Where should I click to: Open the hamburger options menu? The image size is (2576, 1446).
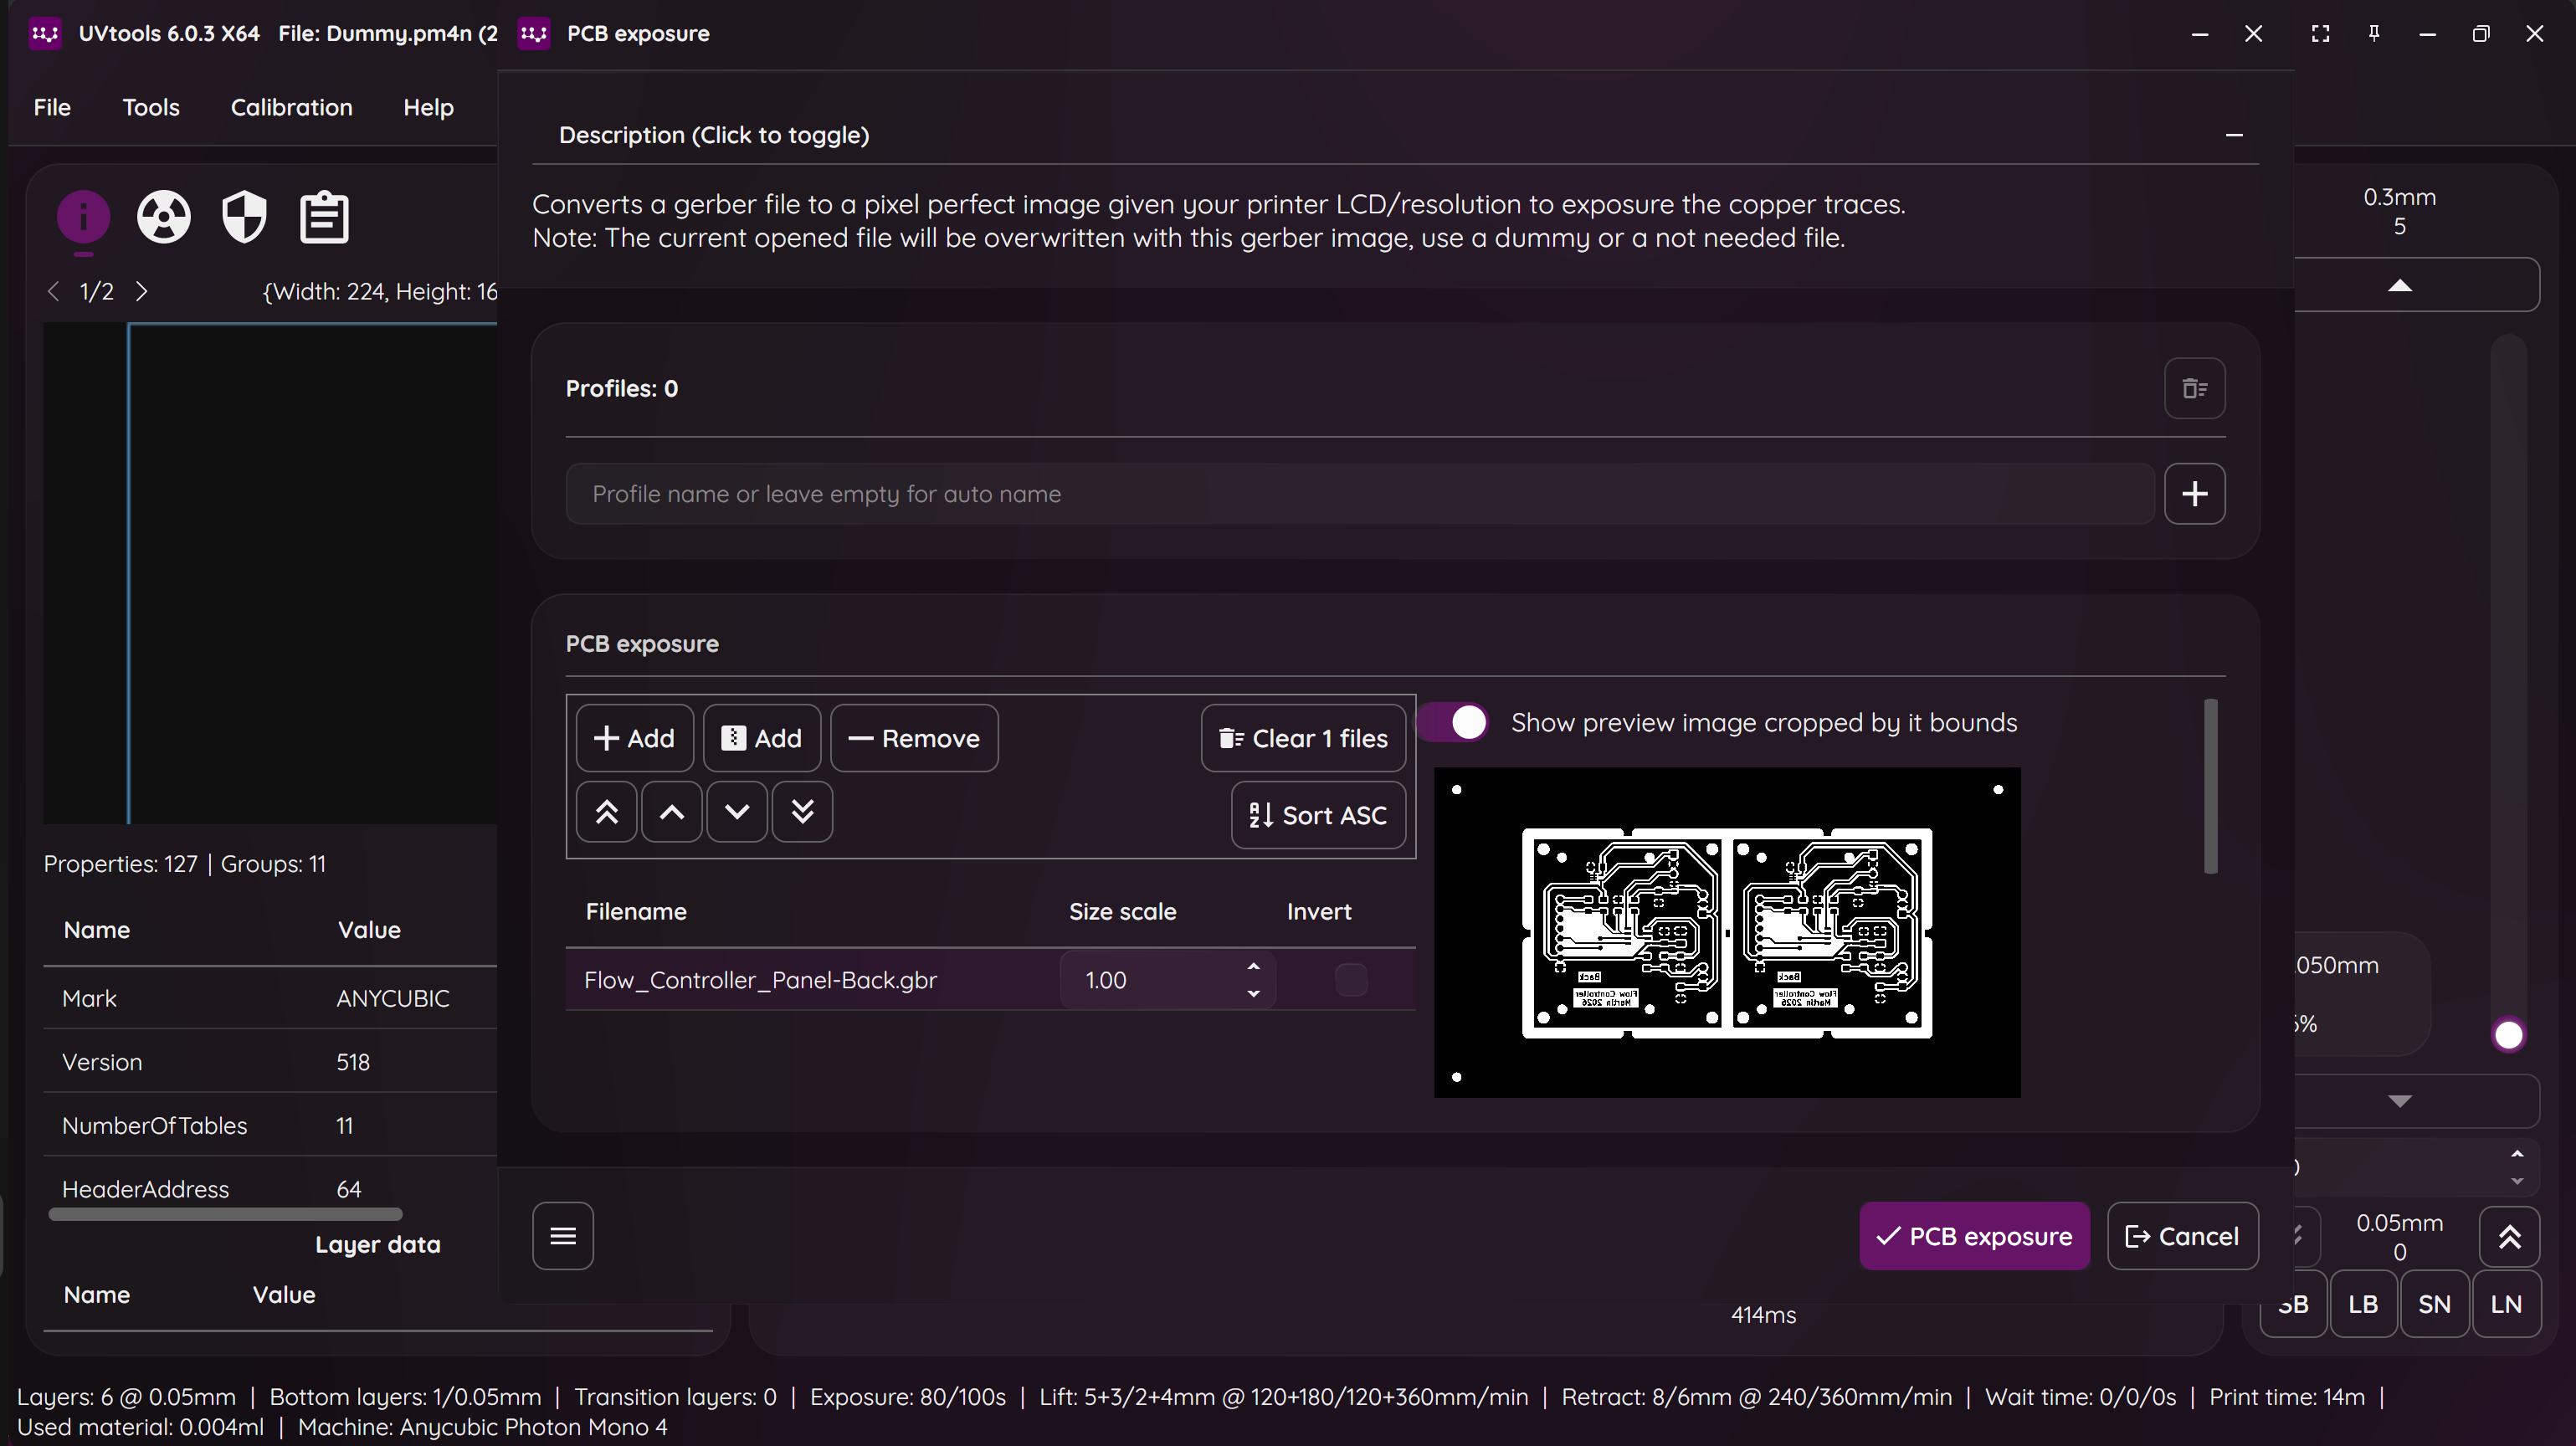pos(563,1236)
